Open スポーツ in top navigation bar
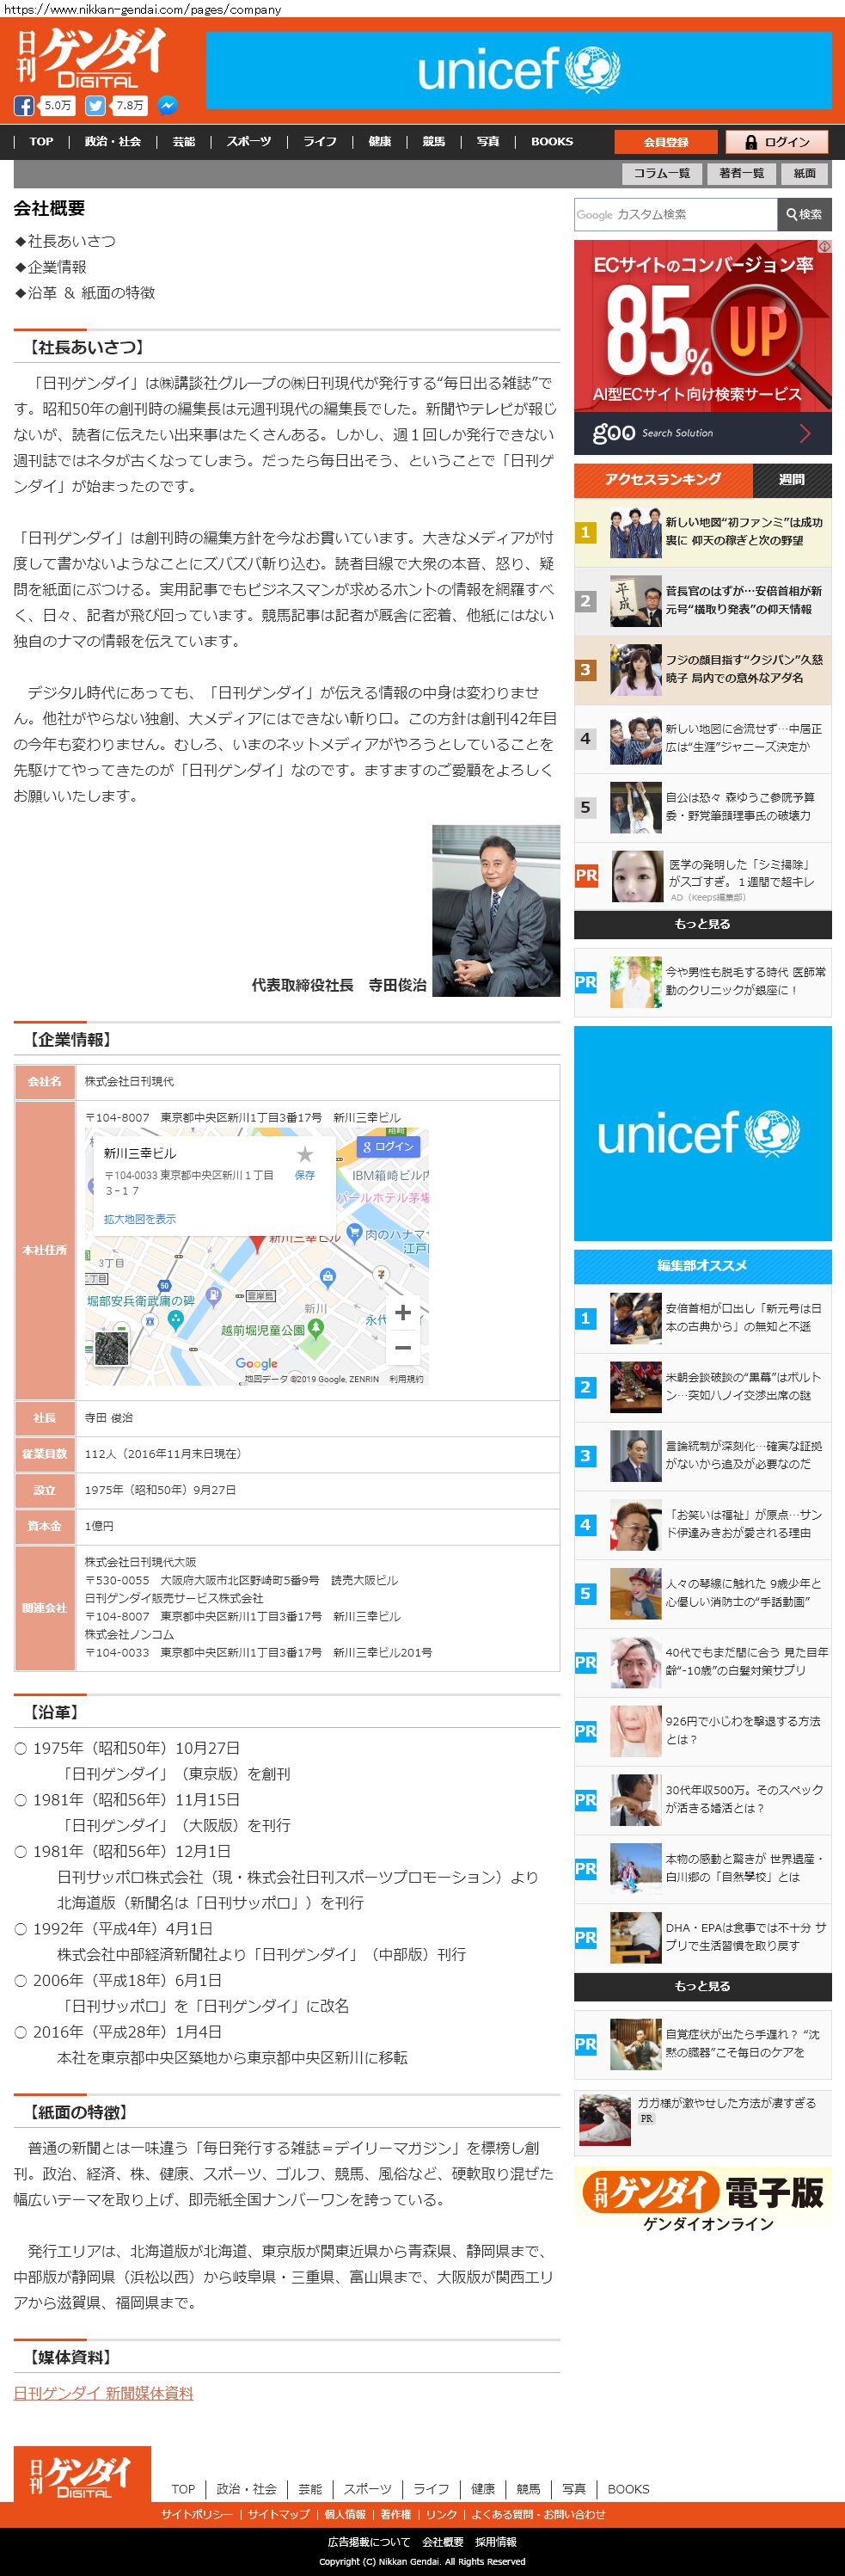This screenshot has height=2576, width=845. coord(249,141)
